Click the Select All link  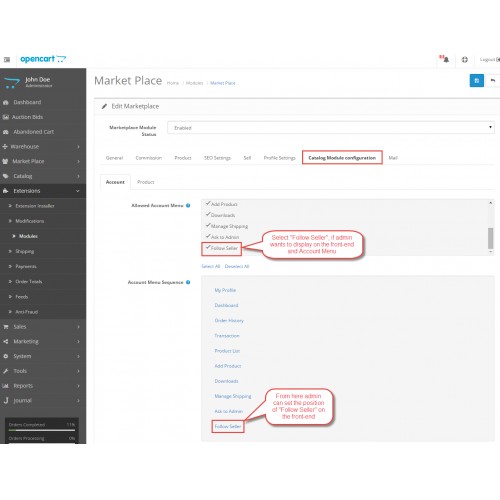pos(211,266)
